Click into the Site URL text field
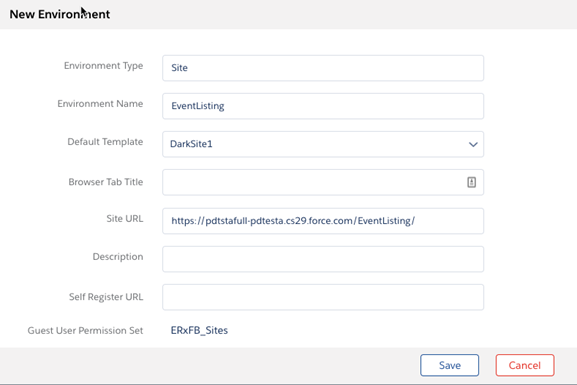577x385 pixels. click(x=323, y=221)
